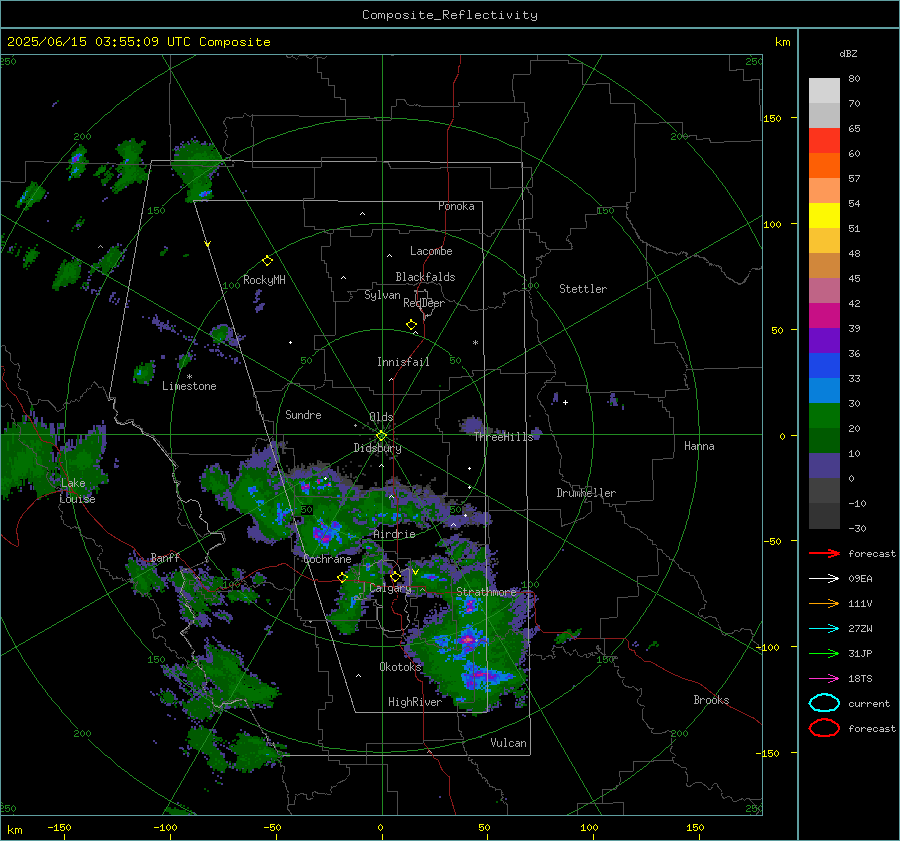900x841 pixels.
Task: Pick the cyan 27ZW arrow legend icon
Action: (x=824, y=629)
